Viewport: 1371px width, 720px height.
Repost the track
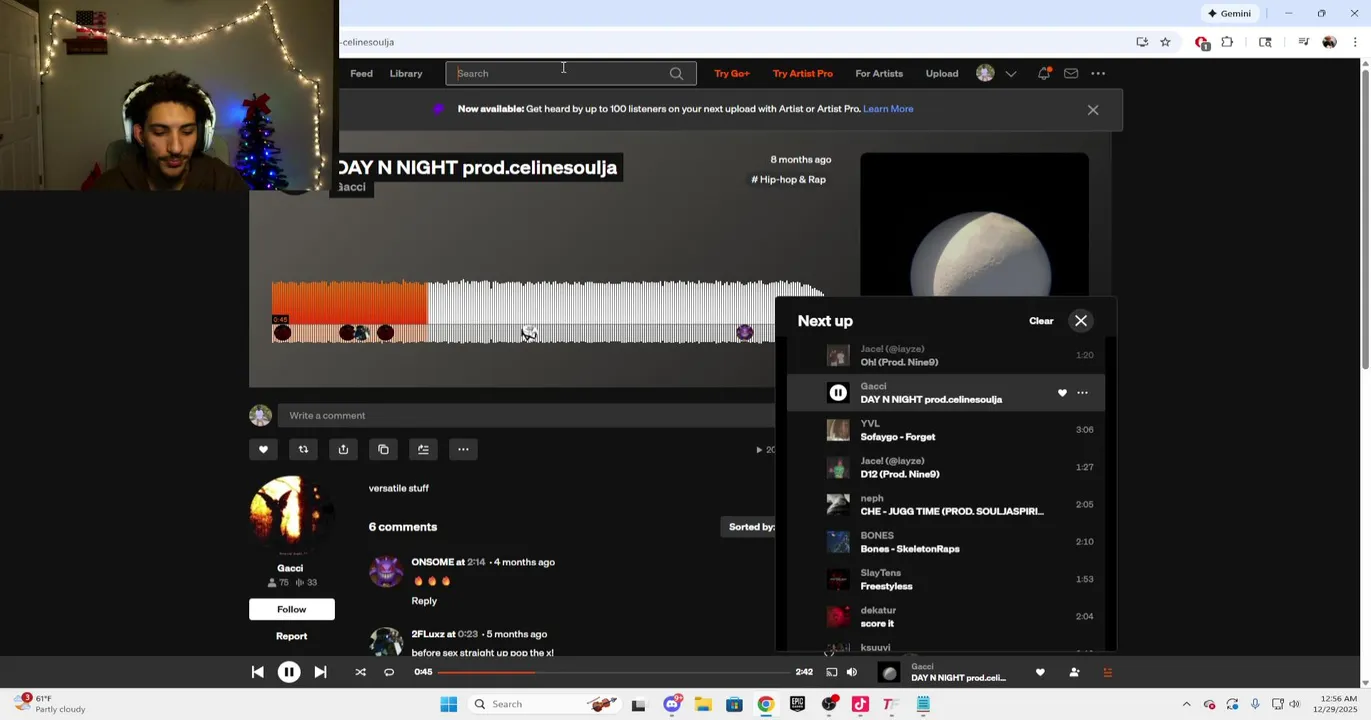coord(303,449)
